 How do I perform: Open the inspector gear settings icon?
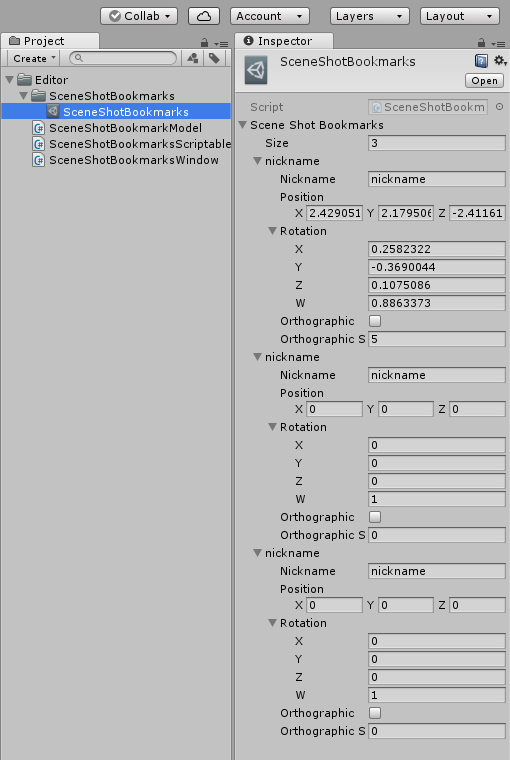click(500, 61)
